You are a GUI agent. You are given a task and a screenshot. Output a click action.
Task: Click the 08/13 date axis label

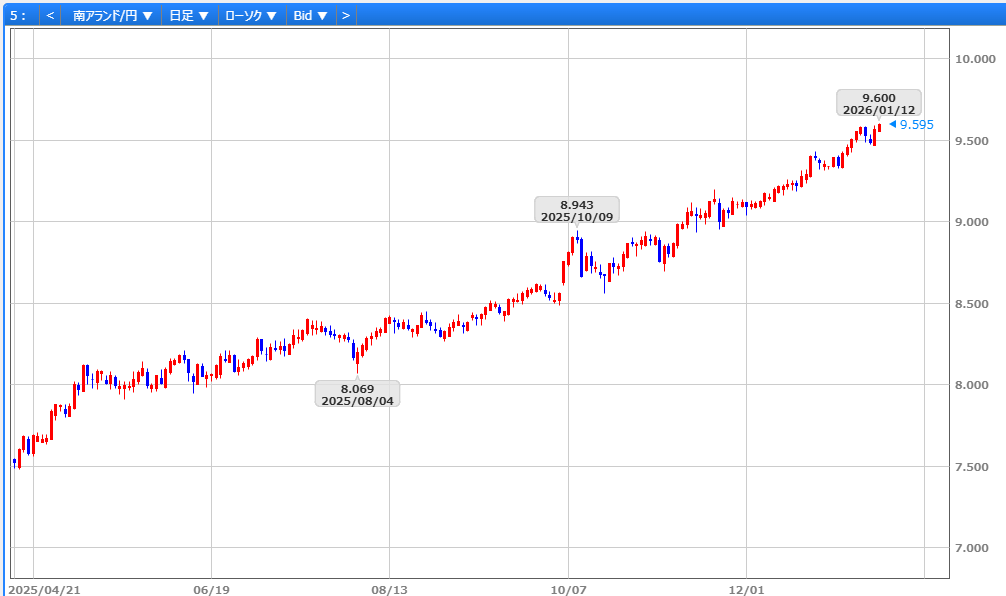point(389,590)
